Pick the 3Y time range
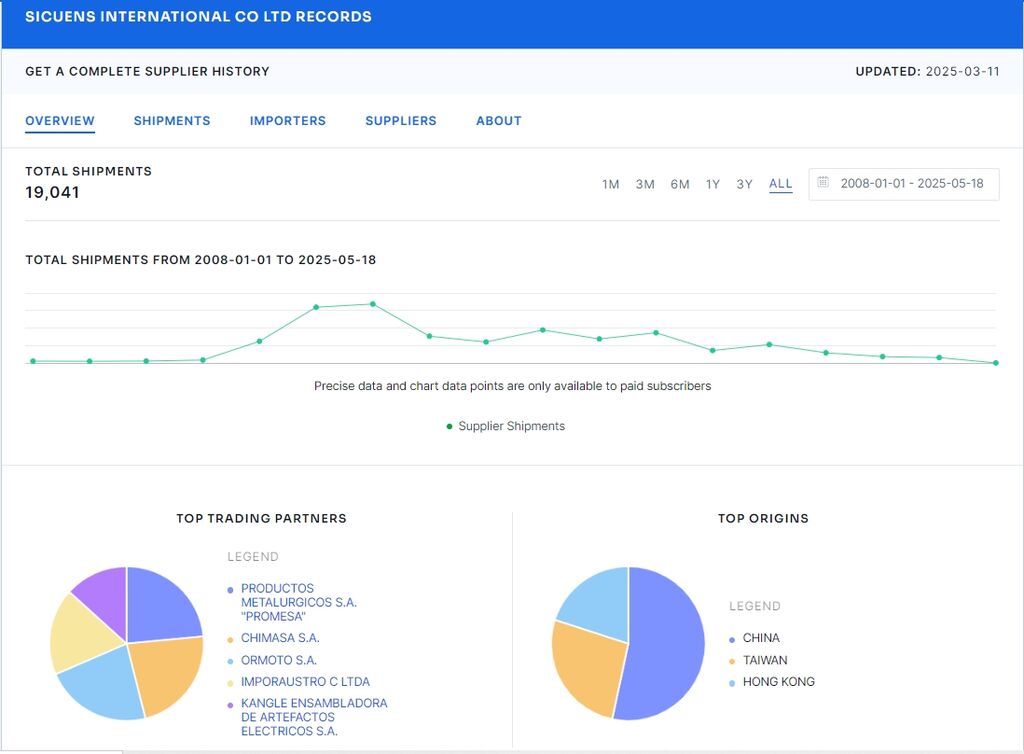The image size is (1024, 754). (744, 184)
